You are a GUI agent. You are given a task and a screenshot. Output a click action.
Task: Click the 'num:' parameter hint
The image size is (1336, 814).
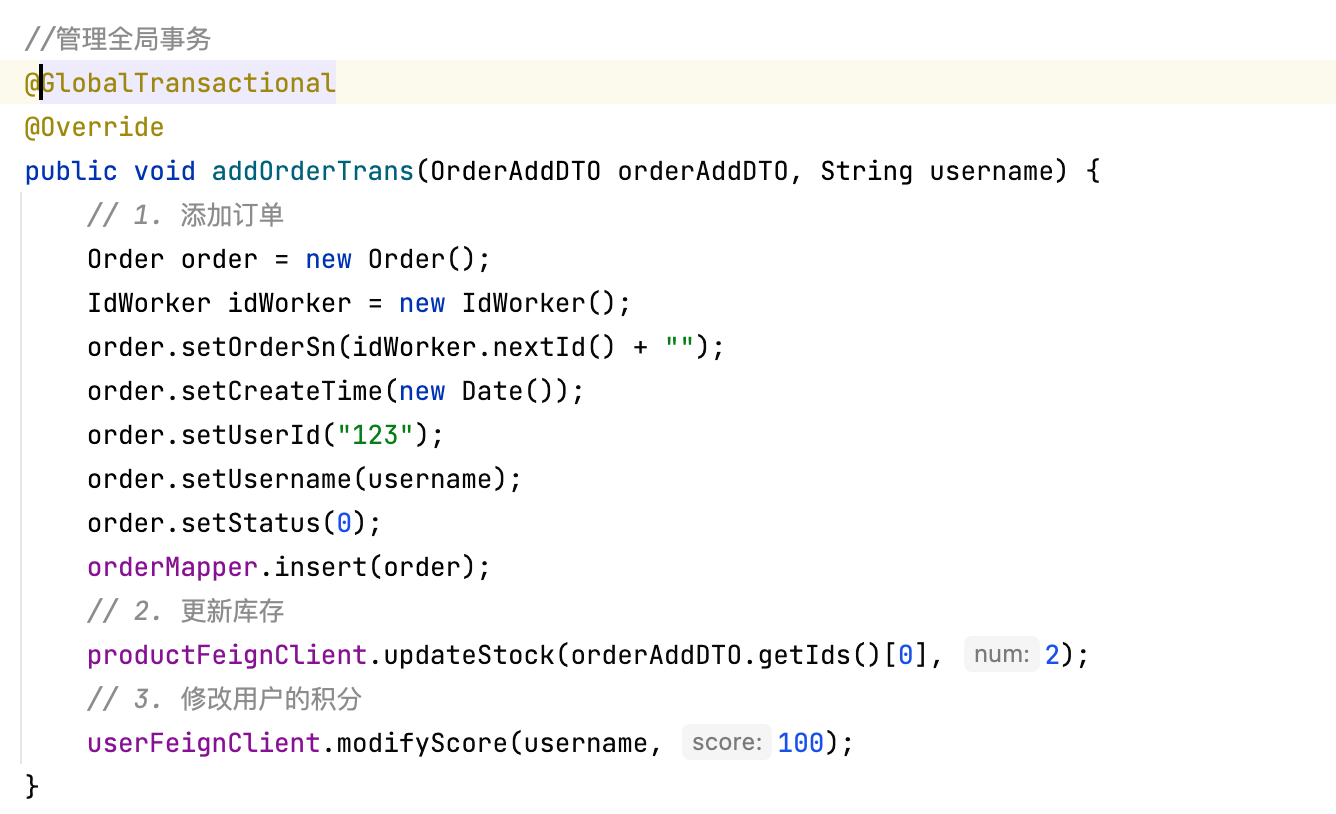(x=1001, y=655)
